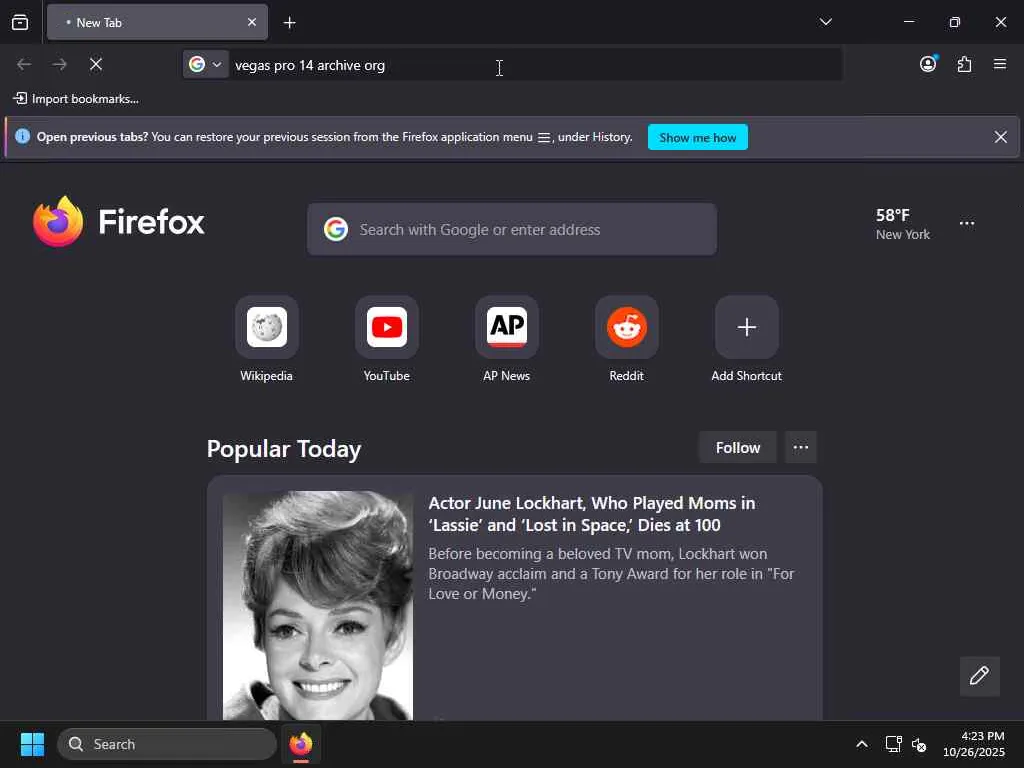The width and height of the screenshot is (1024, 768).
Task: Open the Extensions puzzle icon
Action: pos(964,64)
